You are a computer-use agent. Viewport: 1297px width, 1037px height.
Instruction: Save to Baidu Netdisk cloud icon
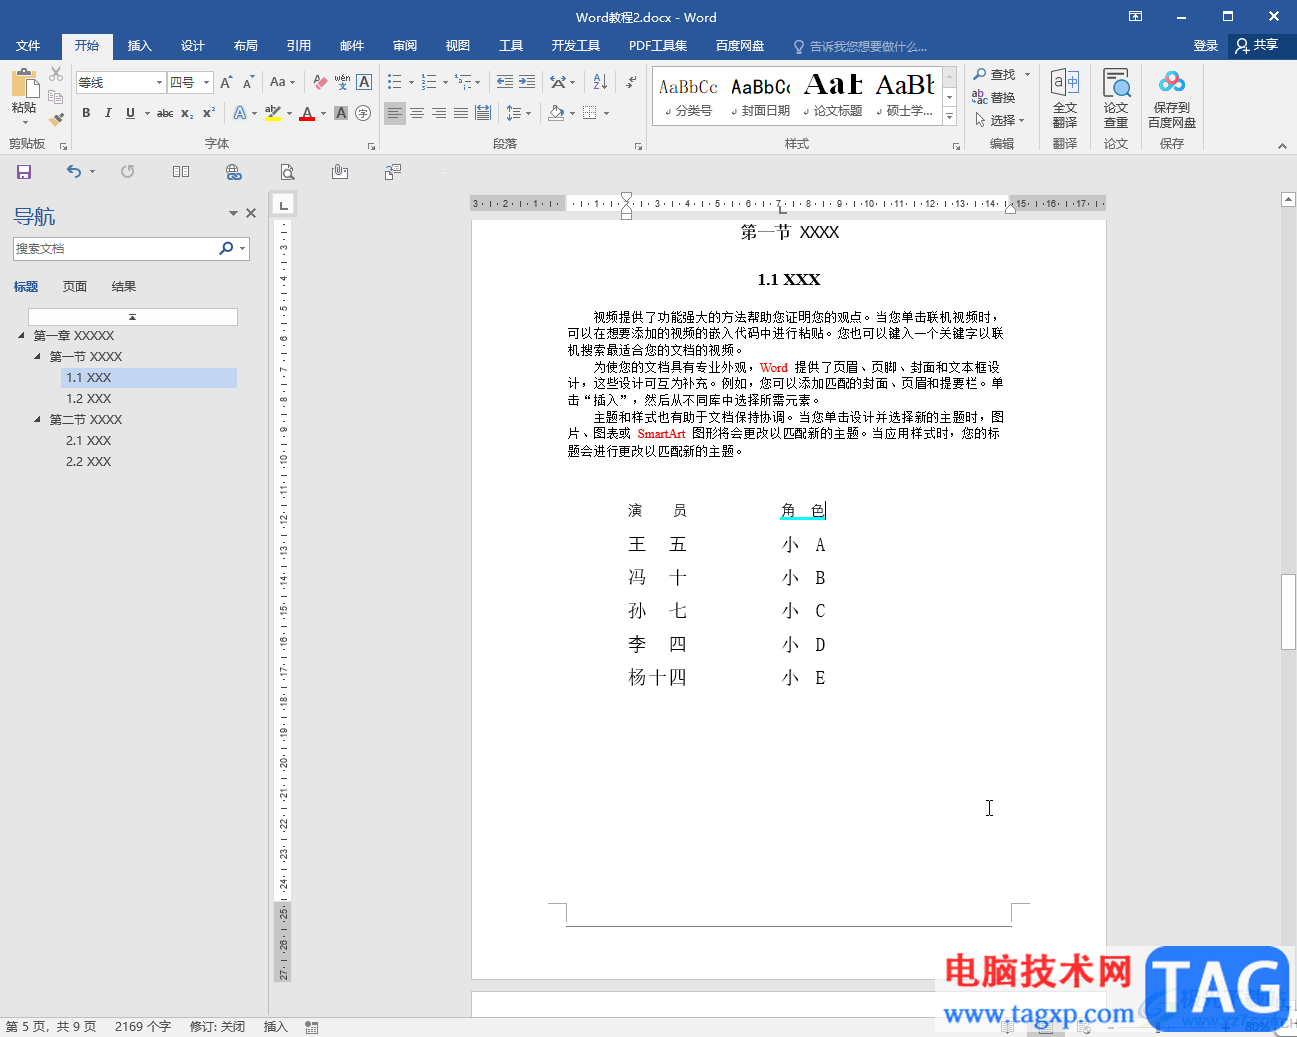click(x=1172, y=98)
